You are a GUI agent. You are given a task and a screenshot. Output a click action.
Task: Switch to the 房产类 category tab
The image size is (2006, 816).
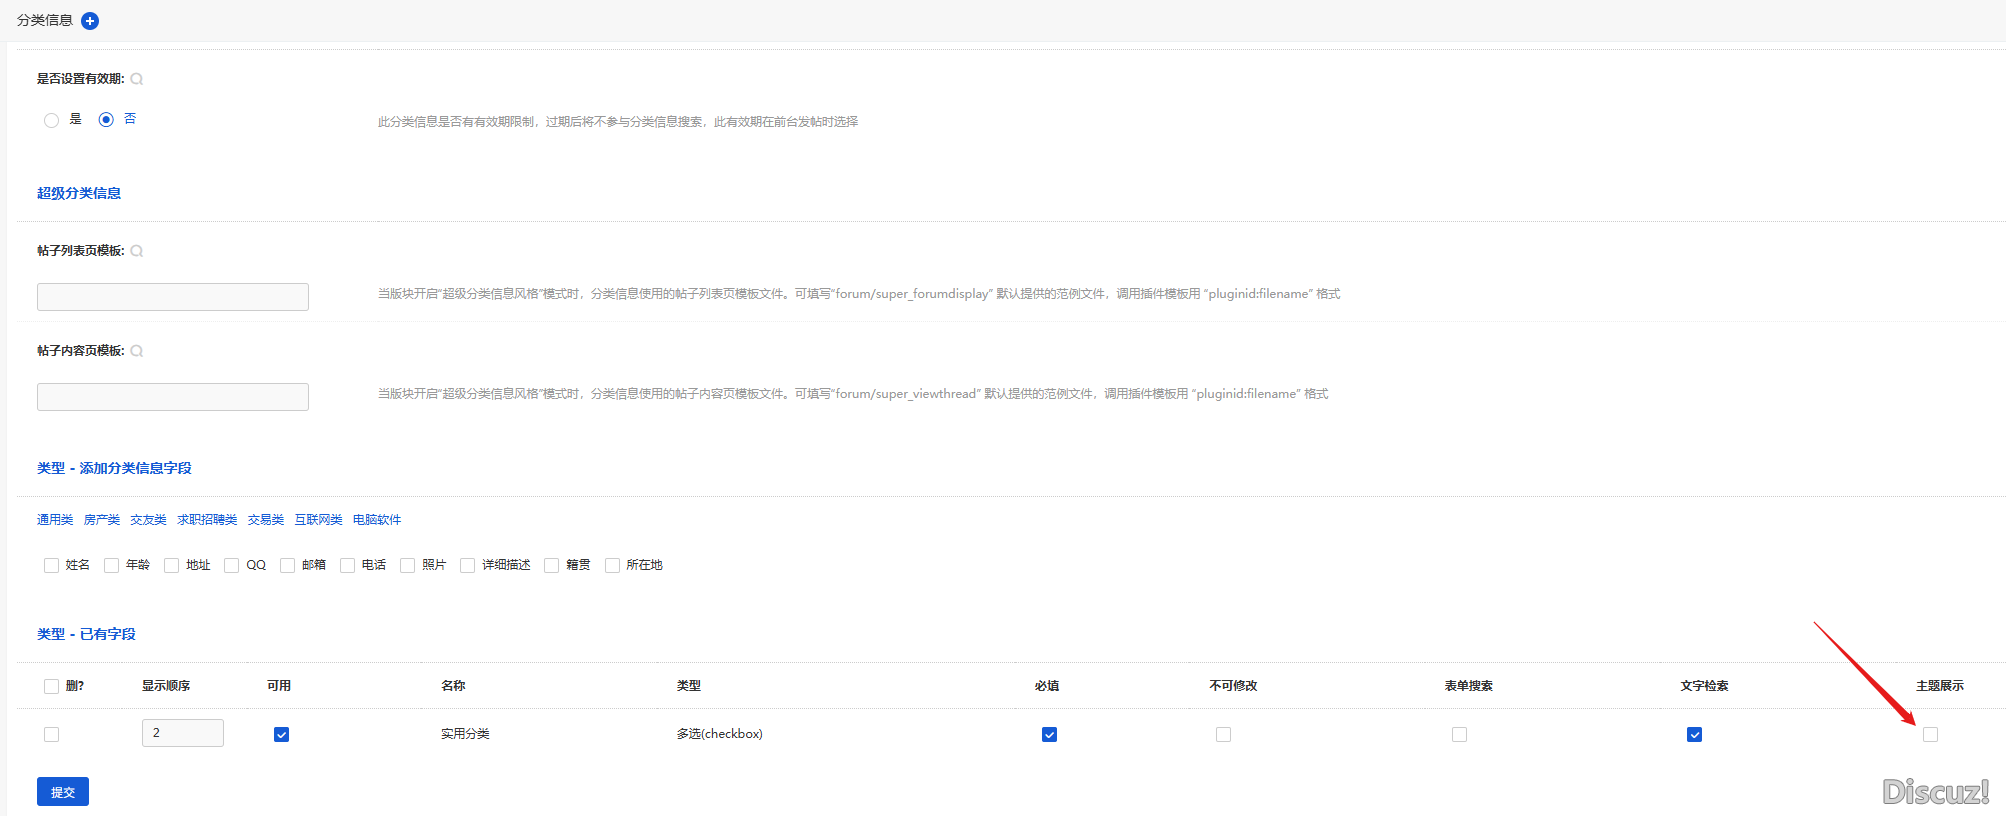point(101,520)
